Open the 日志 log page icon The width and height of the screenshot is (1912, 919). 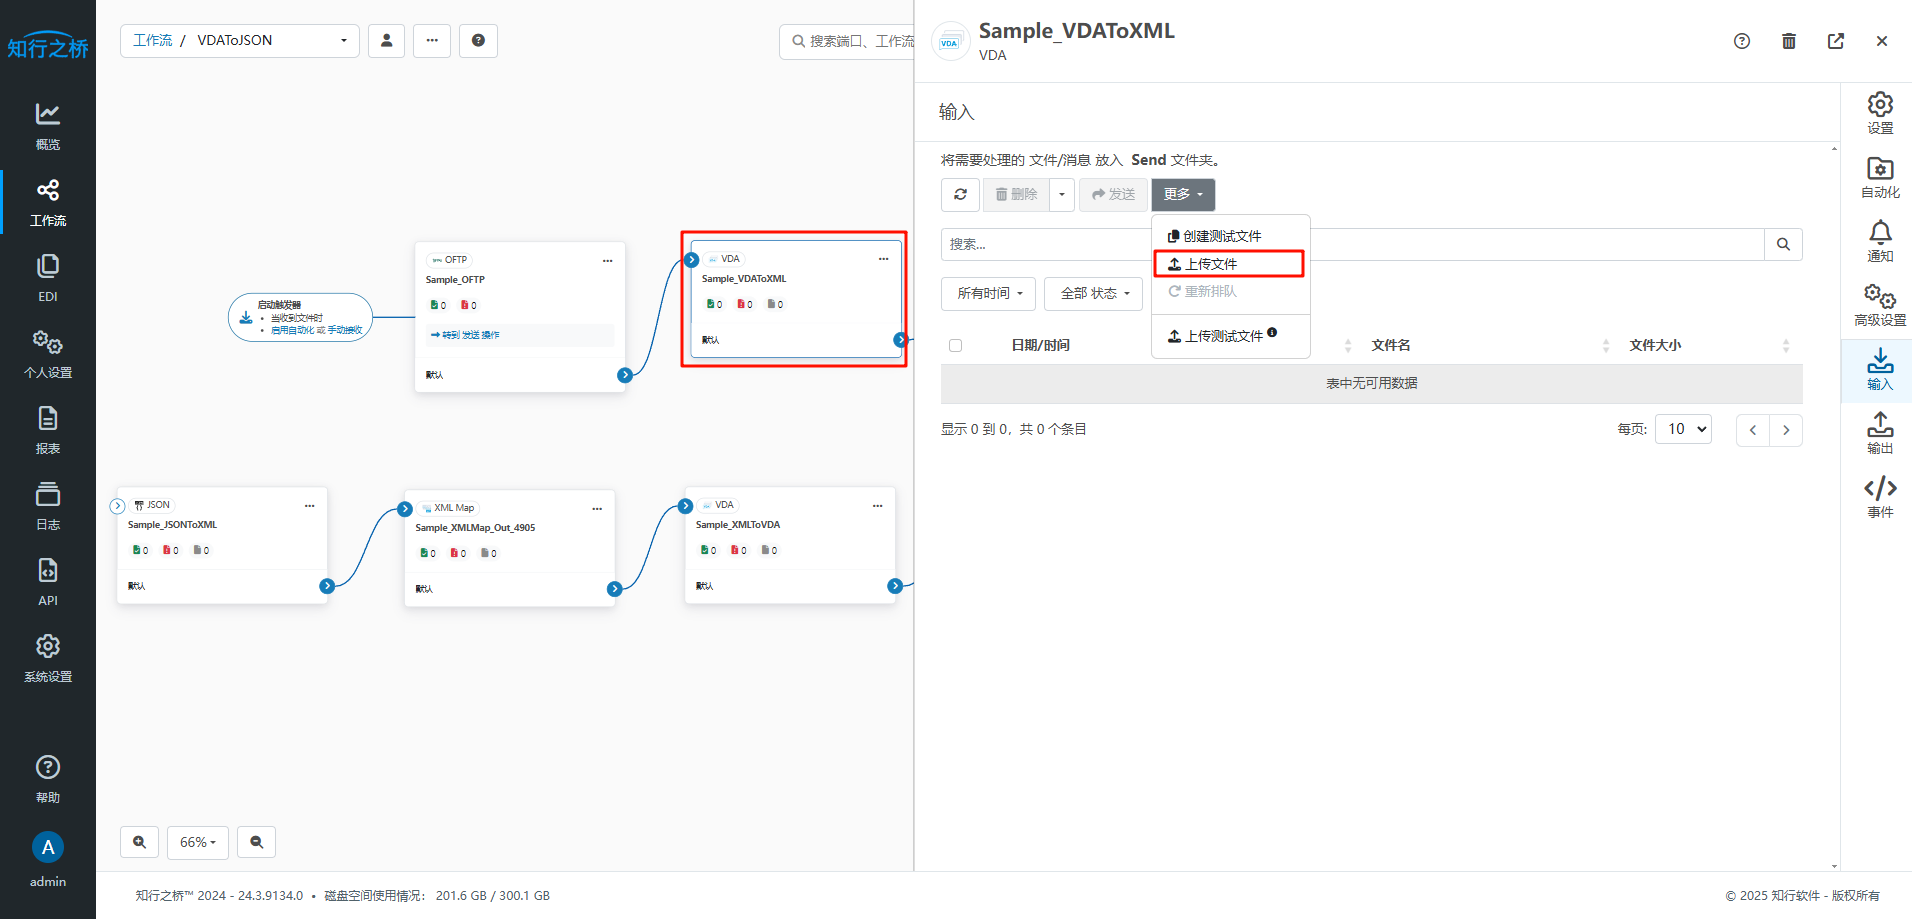pos(47,505)
